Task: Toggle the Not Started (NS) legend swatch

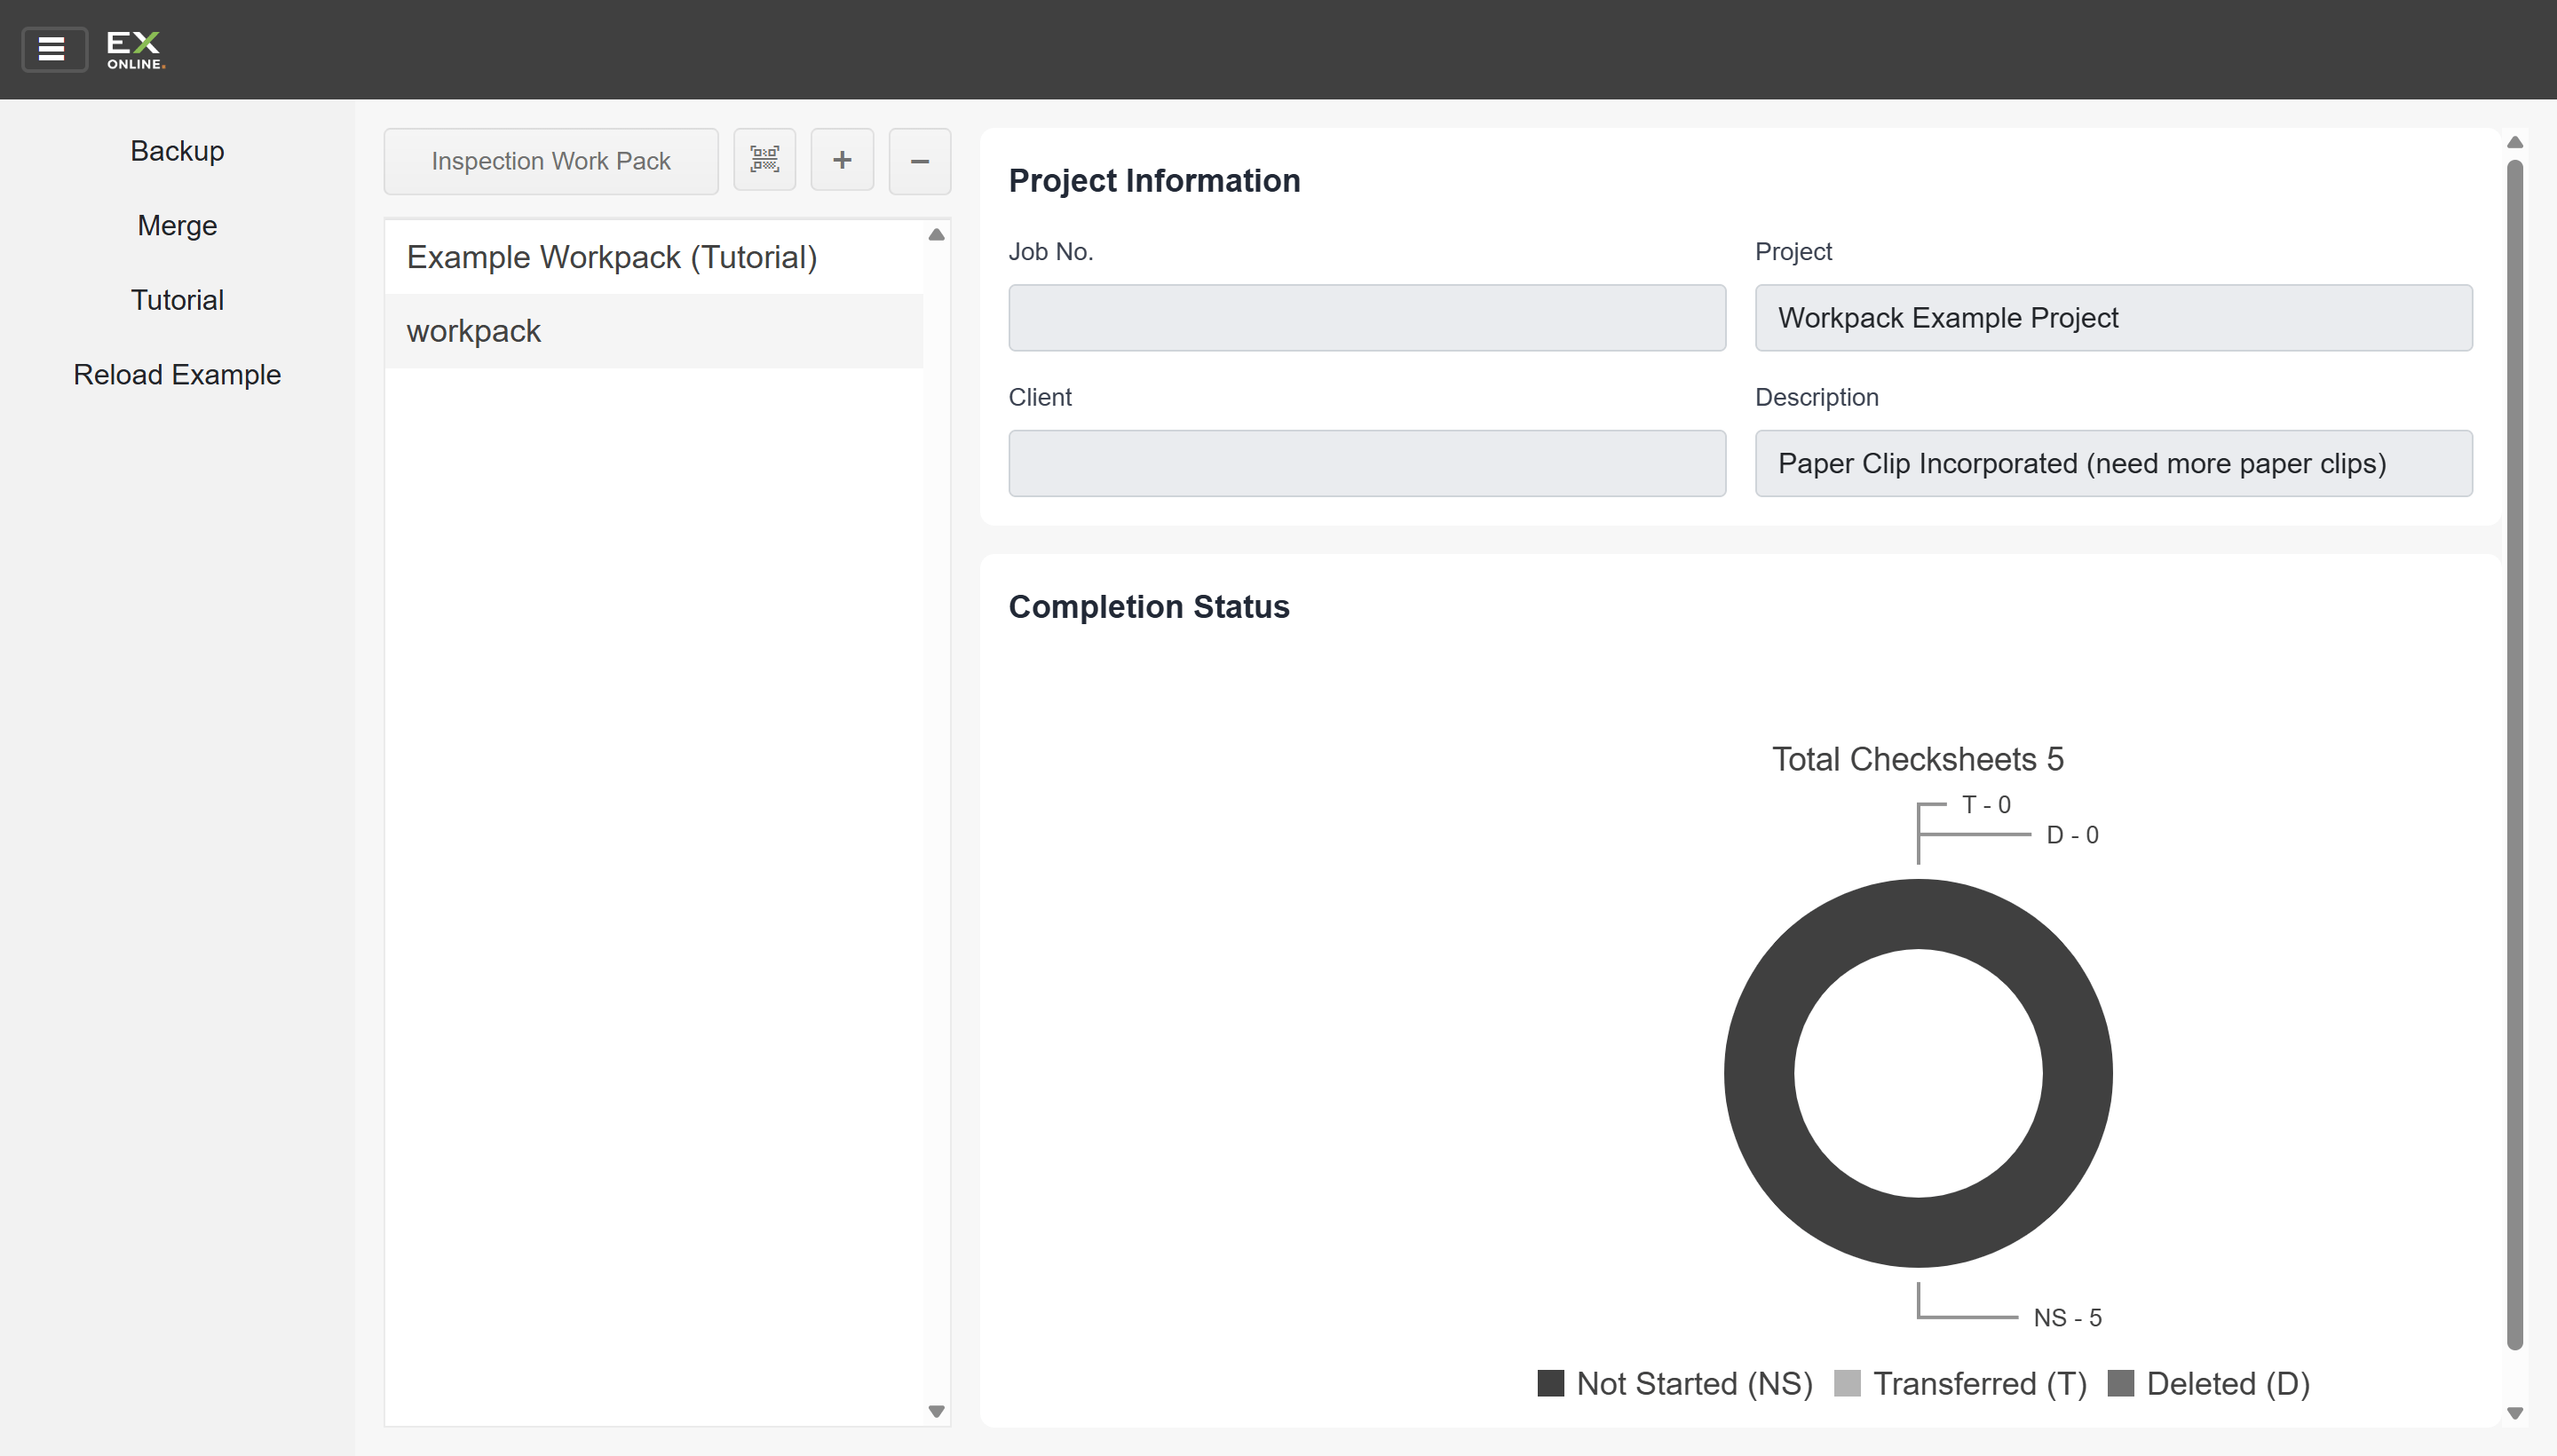Action: pos(1550,1384)
